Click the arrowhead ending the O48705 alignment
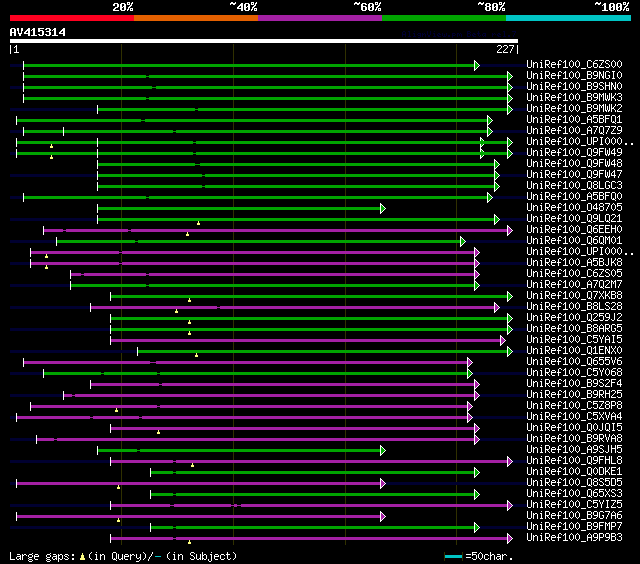This screenshot has width=640, height=564. click(x=383, y=209)
